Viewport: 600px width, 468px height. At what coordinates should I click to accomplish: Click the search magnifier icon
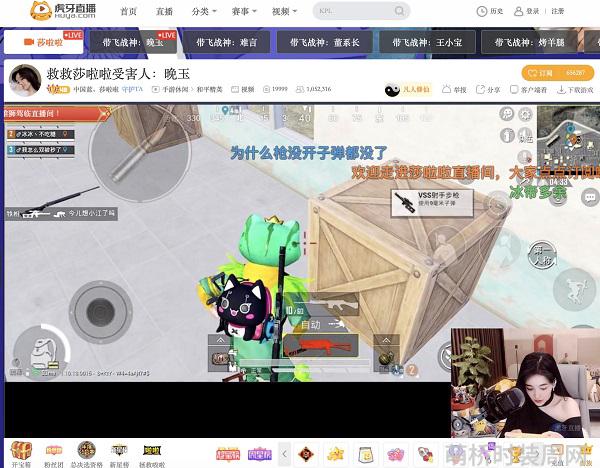pyautogui.click(x=399, y=11)
